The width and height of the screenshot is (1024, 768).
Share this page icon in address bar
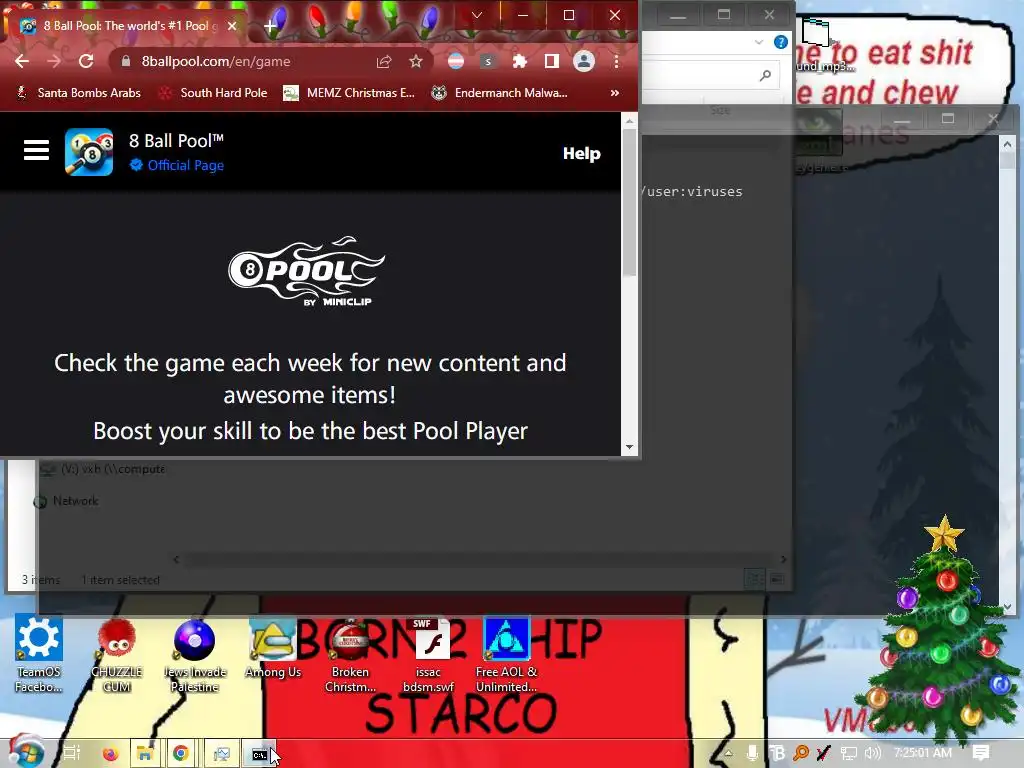(x=384, y=61)
